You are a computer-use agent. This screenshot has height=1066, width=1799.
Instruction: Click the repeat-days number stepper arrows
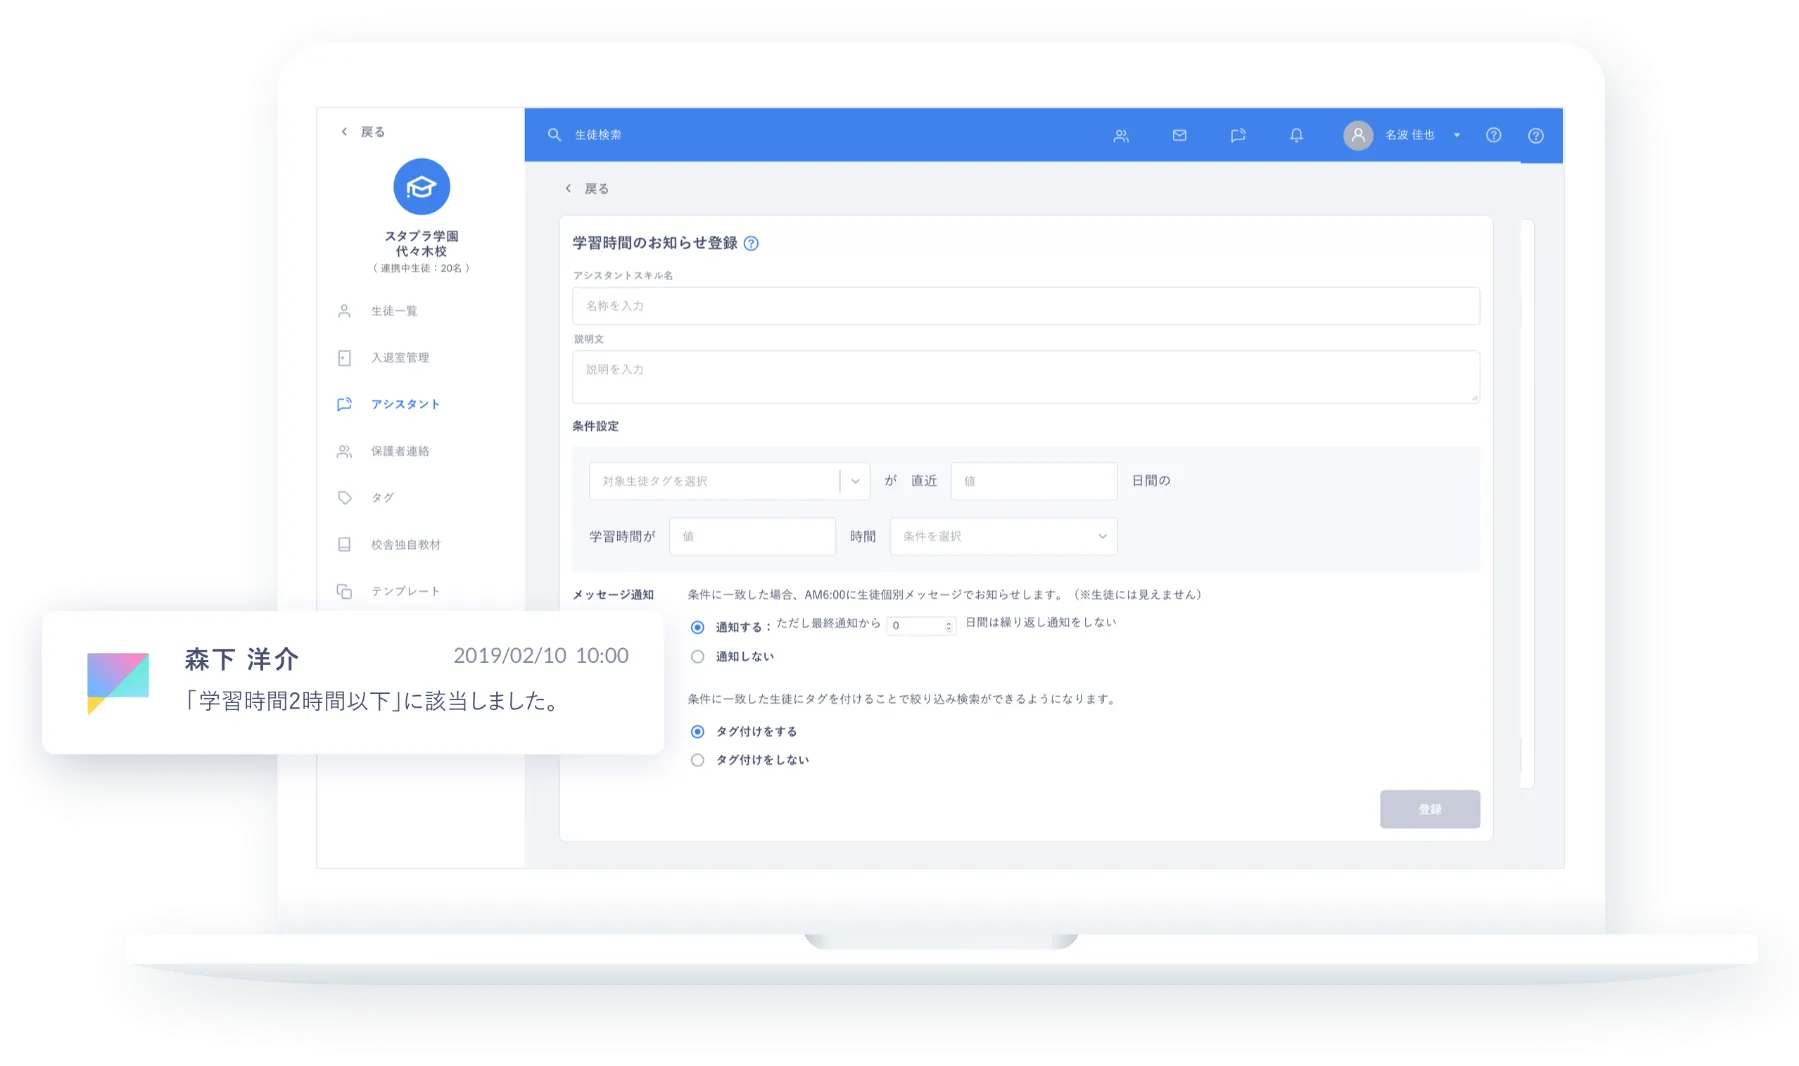[949, 626]
